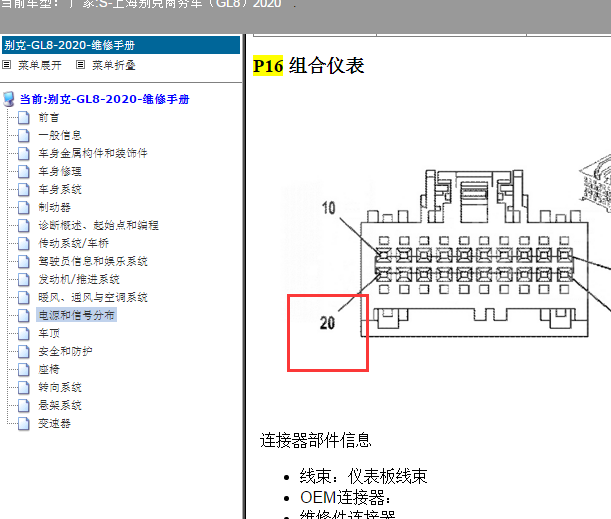Click the page icon next to 暖风、通风与空调系统
The image size is (611, 519).
tap(23, 297)
